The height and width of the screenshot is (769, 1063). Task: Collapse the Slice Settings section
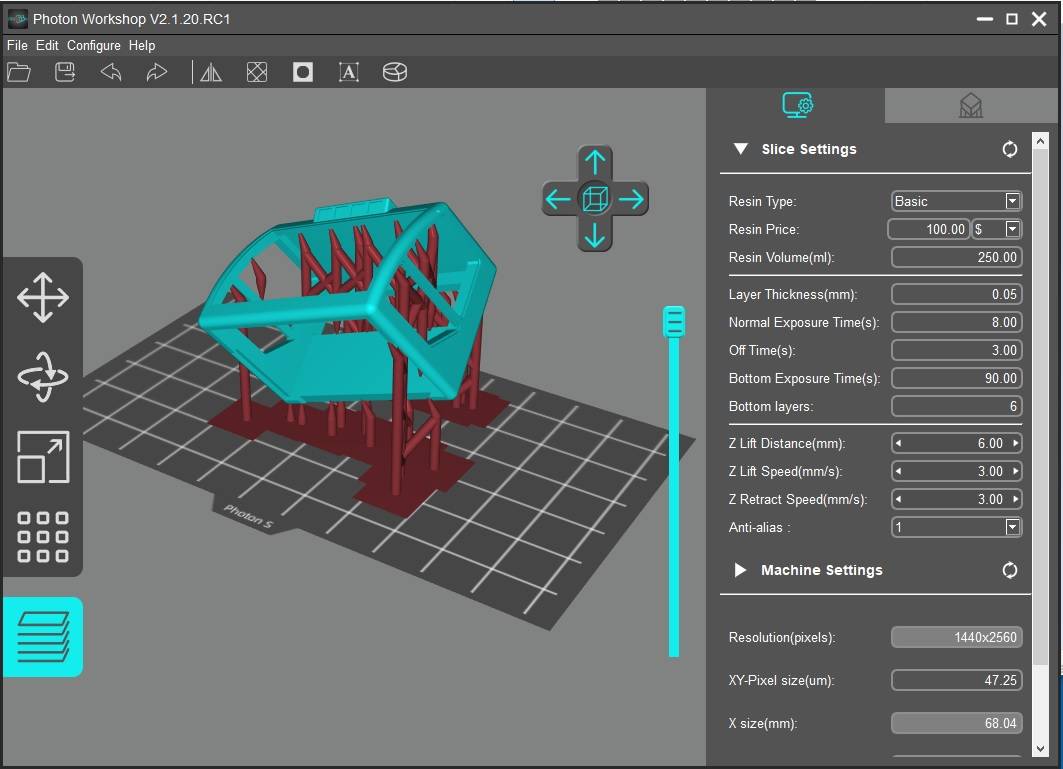pos(741,149)
